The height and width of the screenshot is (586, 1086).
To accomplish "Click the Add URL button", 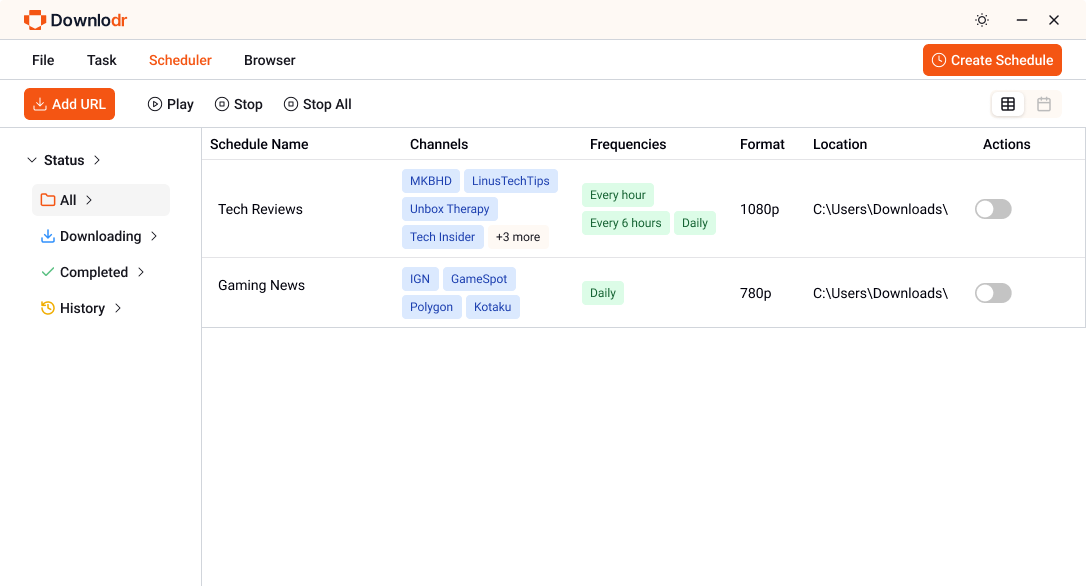I will tap(69, 104).
